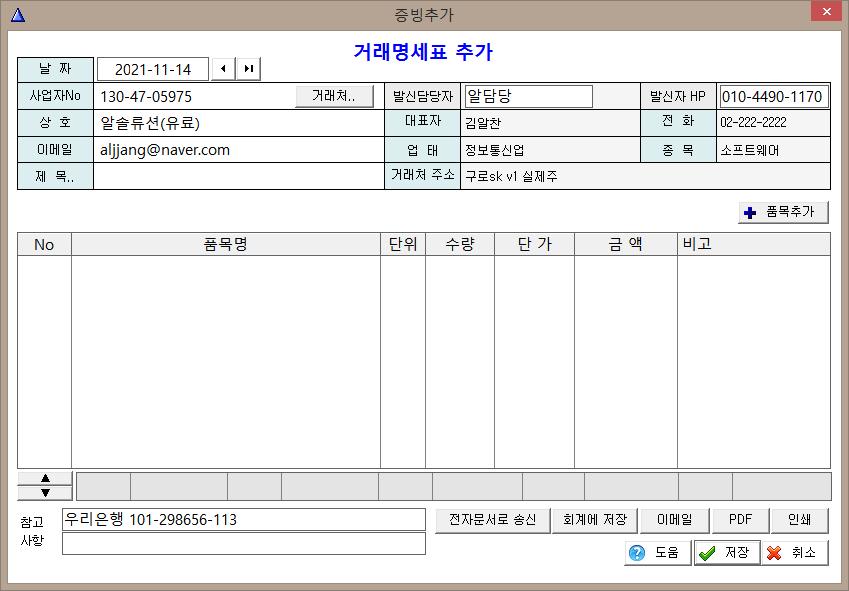Click the 발신자 HP phone number field
The width and height of the screenshot is (849, 591).
pyautogui.click(x=774, y=96)
